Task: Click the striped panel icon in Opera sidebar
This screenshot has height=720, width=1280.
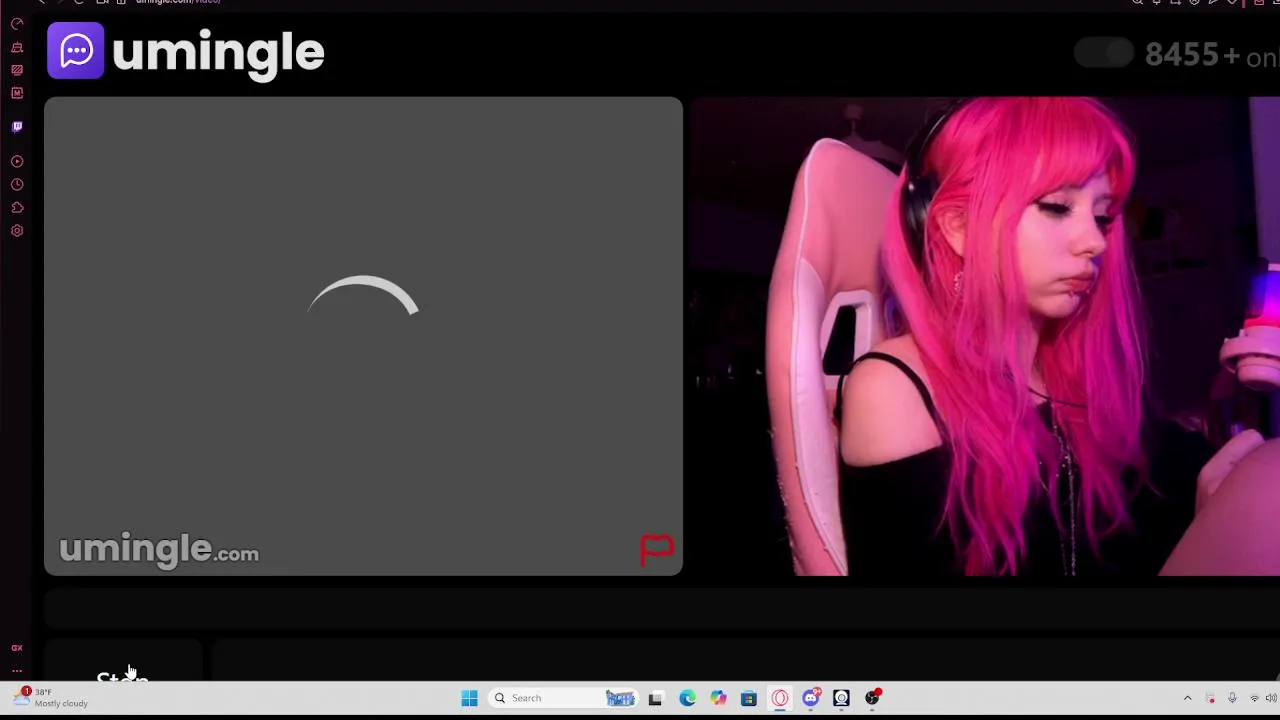Action: (x=17, y=70)
